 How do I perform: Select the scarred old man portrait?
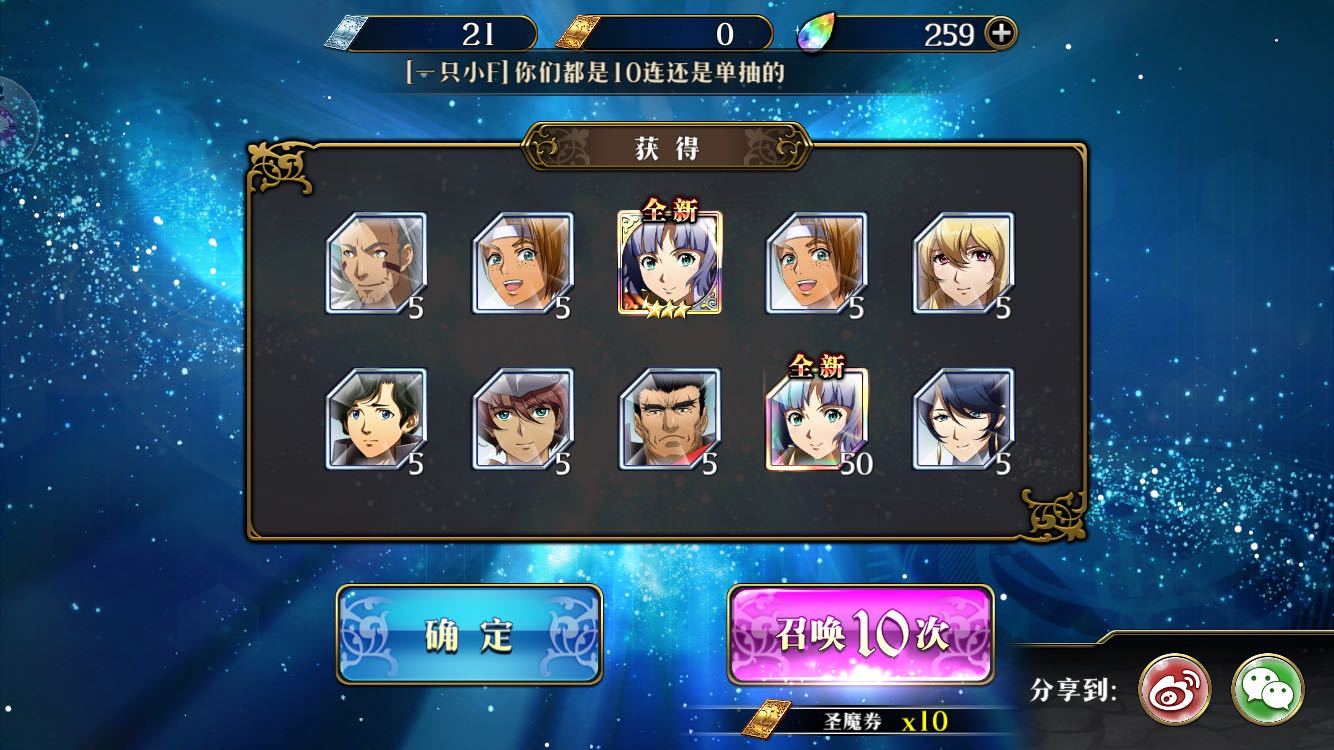pos(376,263)
